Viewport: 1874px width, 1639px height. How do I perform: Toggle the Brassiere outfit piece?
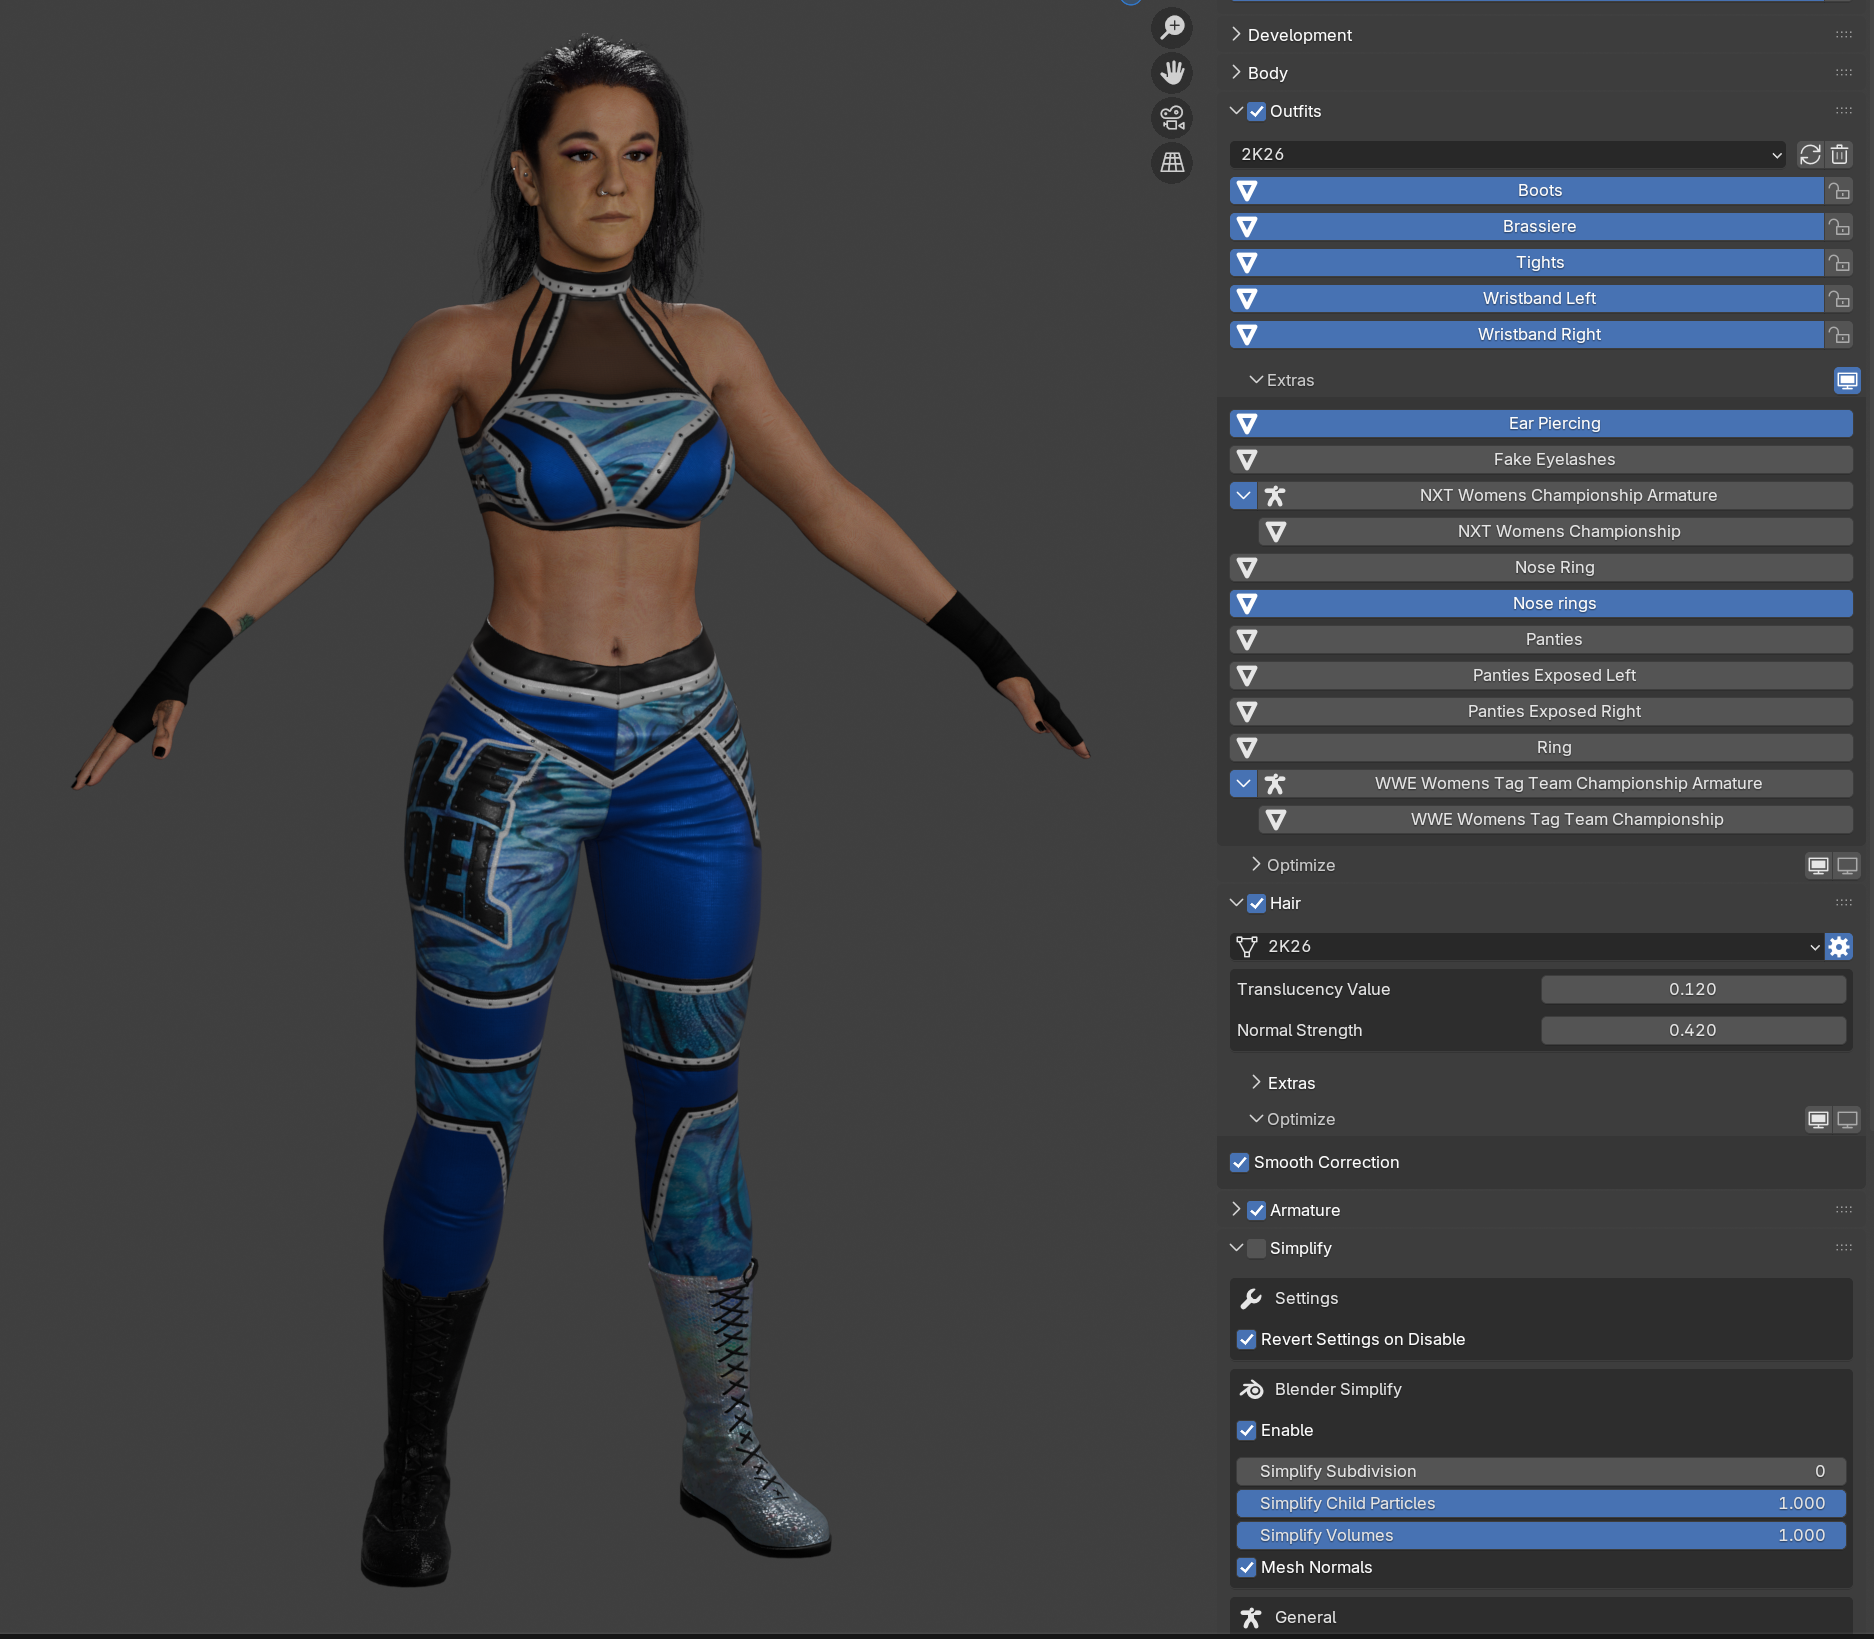pyautogui.click(x=1527, y=227)
